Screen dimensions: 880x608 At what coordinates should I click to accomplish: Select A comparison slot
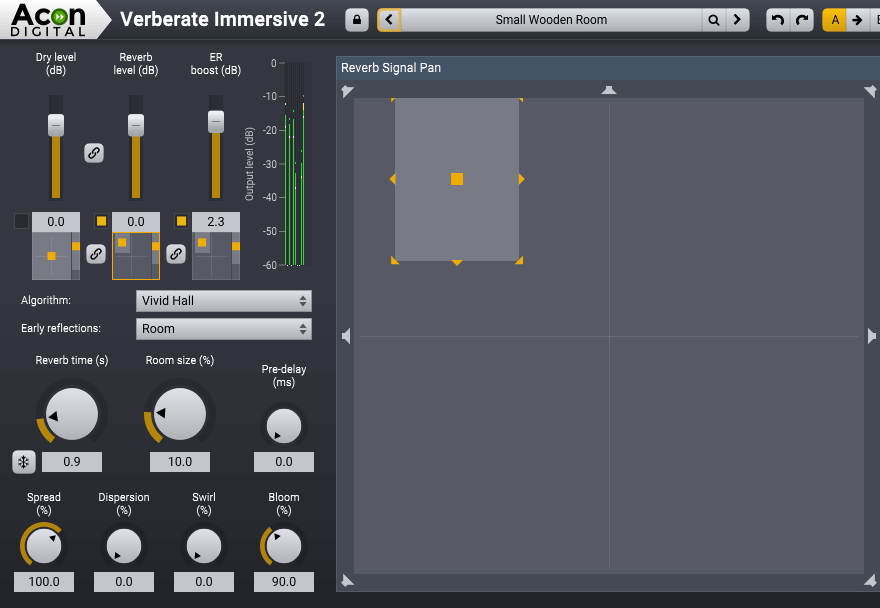point(835,20)
